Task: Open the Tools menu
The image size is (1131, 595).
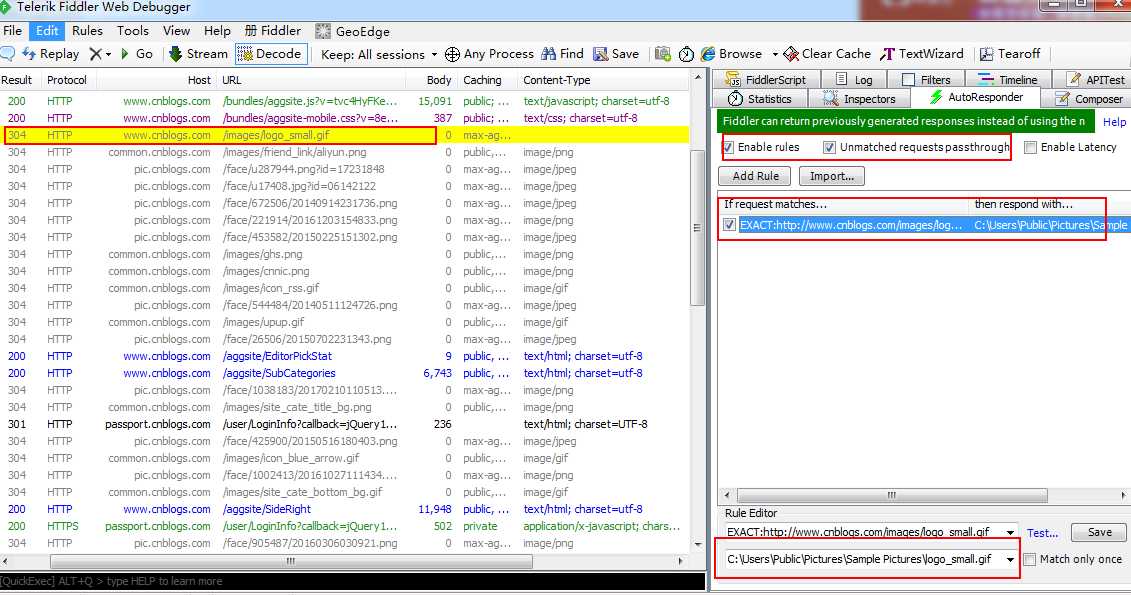Action: 133,31
